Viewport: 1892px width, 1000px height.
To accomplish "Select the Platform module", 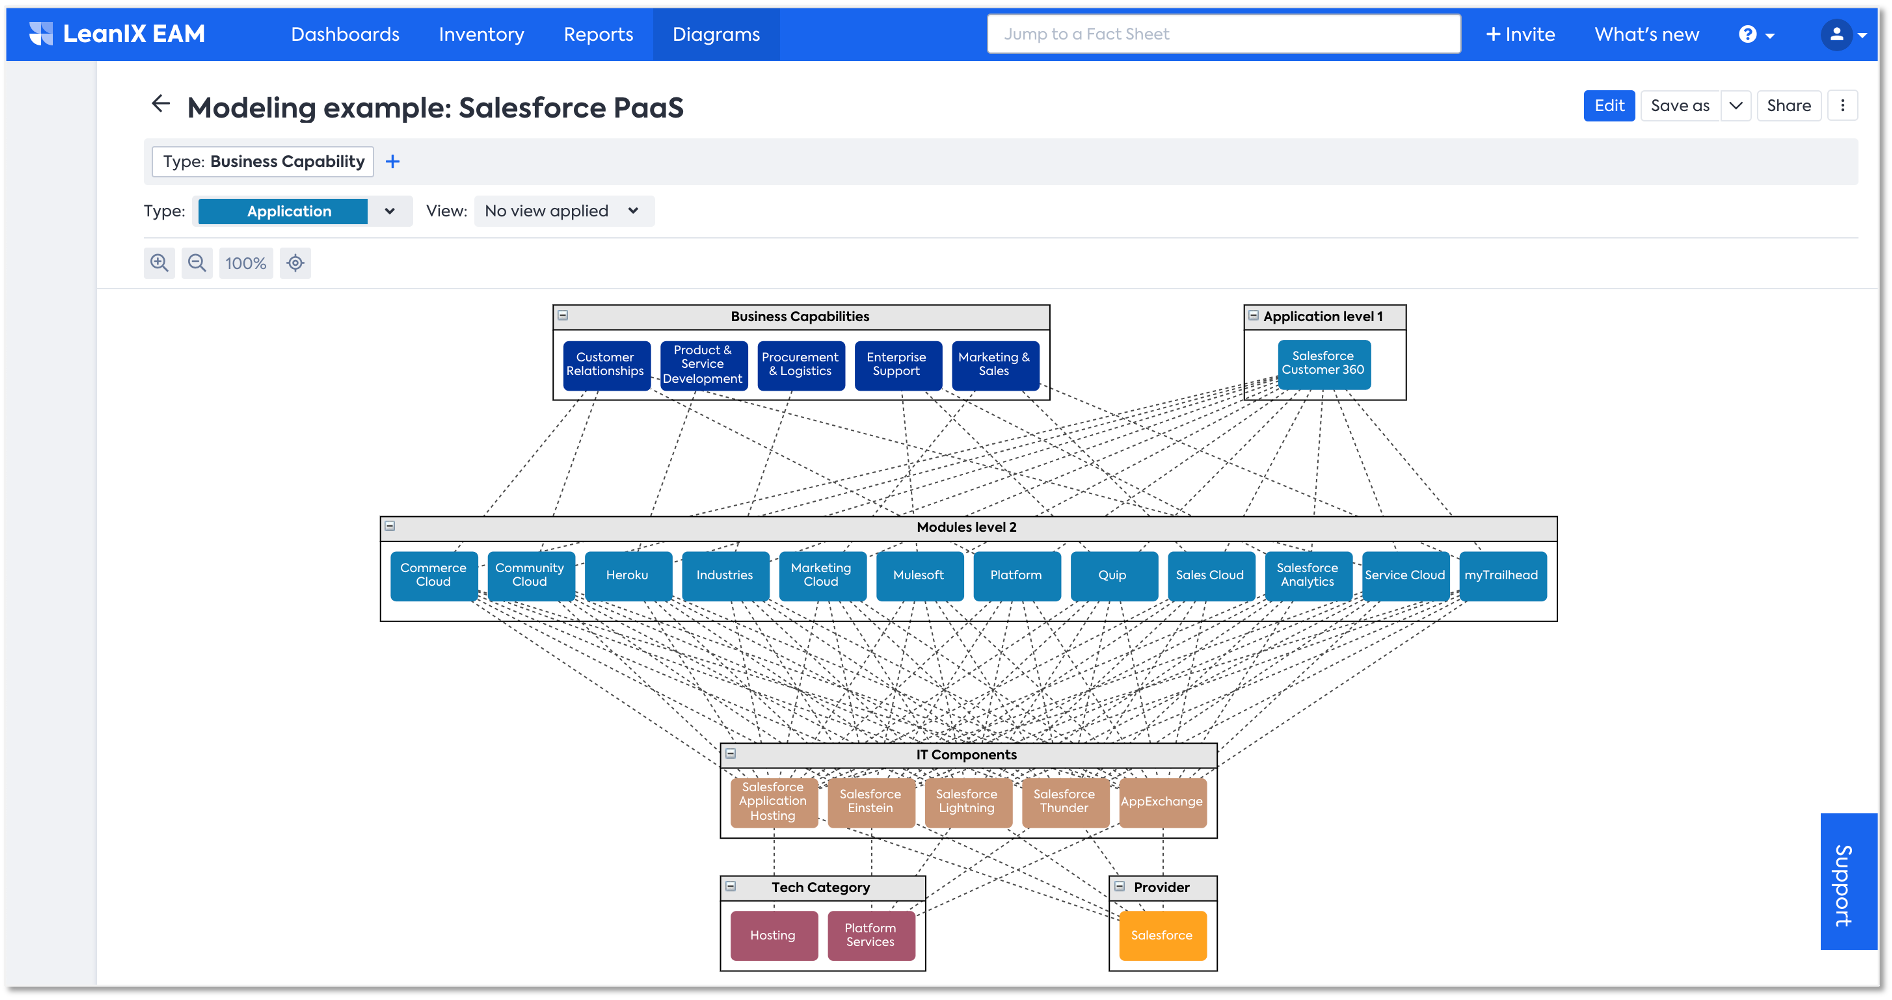I will [x=1017, y=576].
